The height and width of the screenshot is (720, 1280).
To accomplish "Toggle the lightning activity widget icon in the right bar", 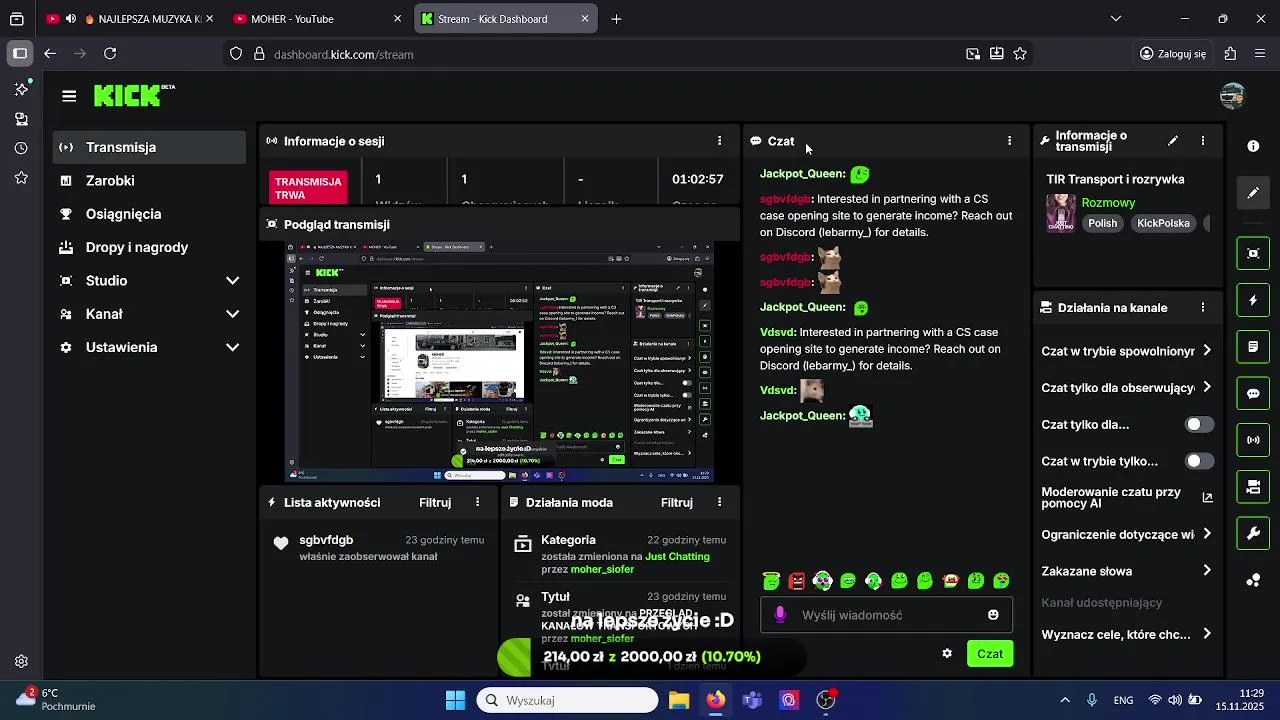I will point(1253,300).
